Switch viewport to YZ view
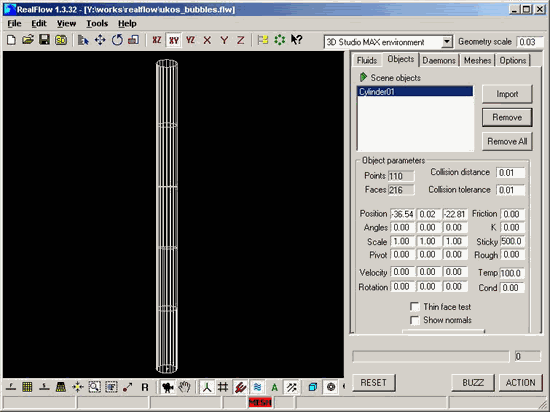550x412 pixels. click(x=190, y=40)
